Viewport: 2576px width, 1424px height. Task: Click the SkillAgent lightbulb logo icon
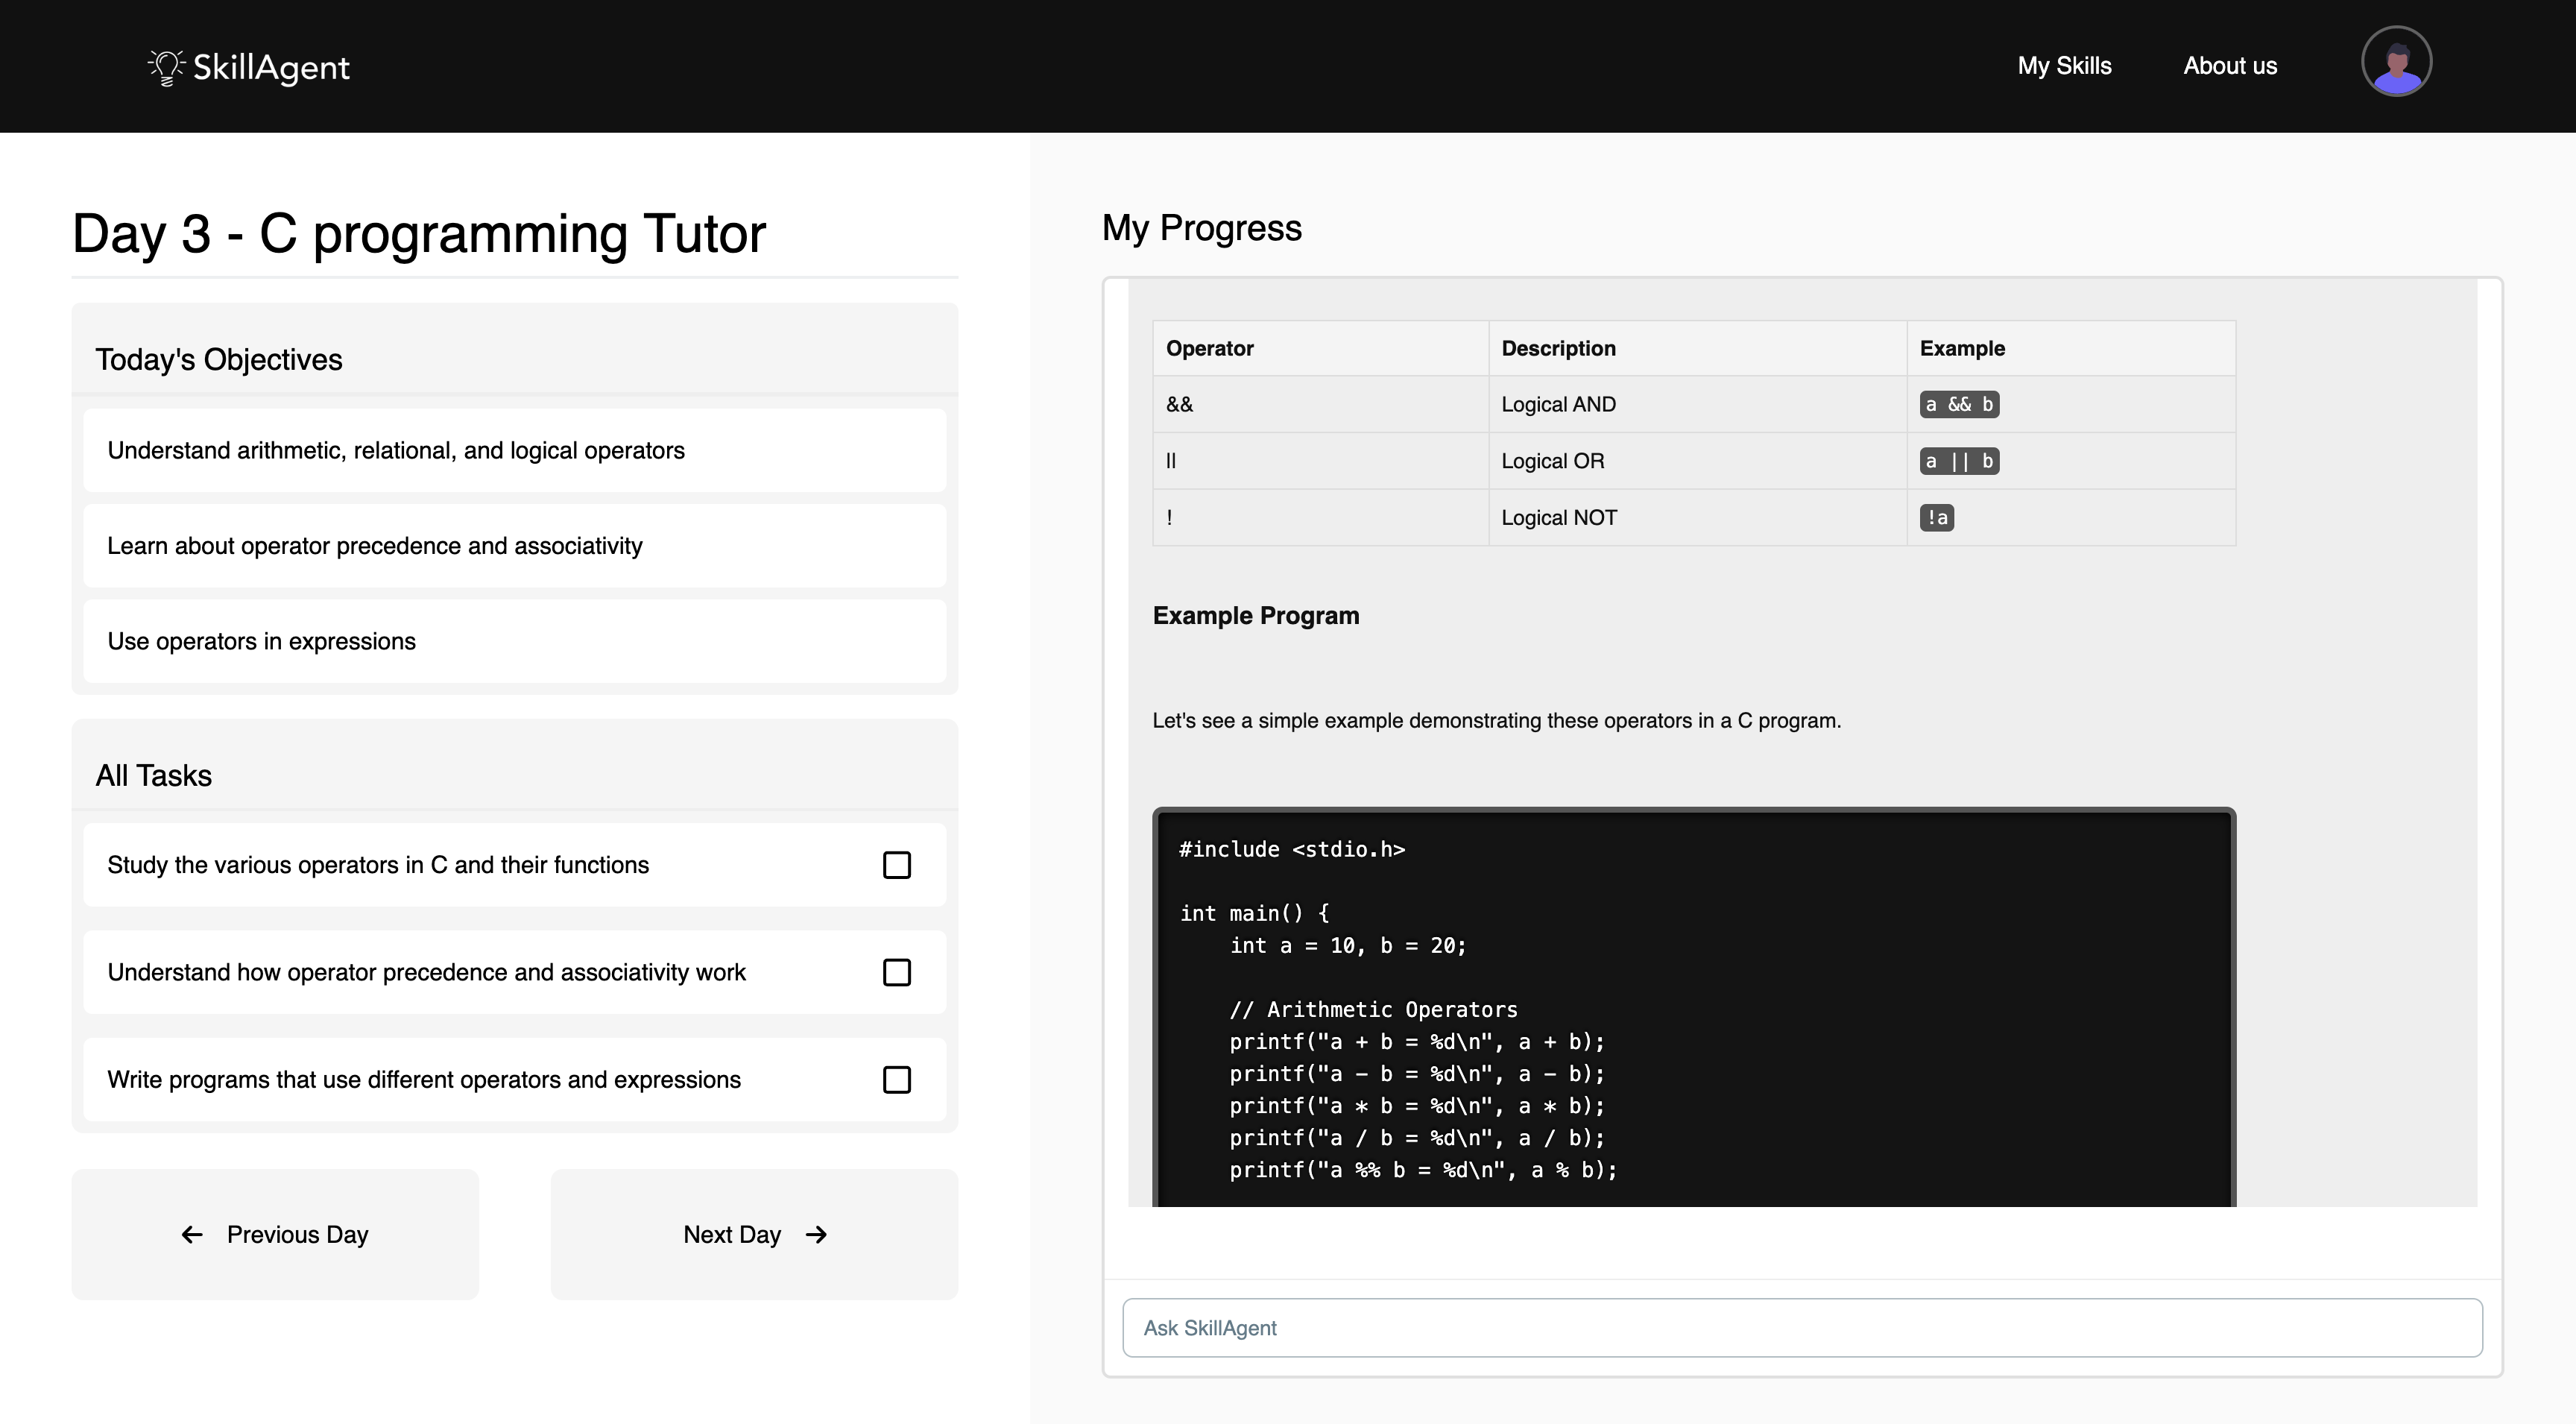click(166, 67)
